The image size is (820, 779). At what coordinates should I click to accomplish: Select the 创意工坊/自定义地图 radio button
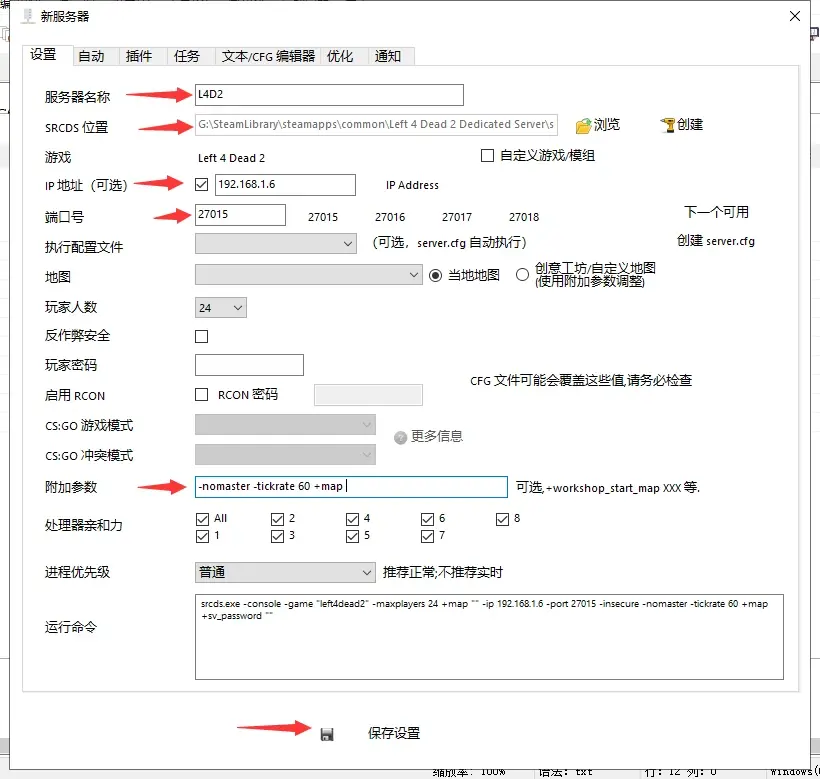[x=522, y=275]
